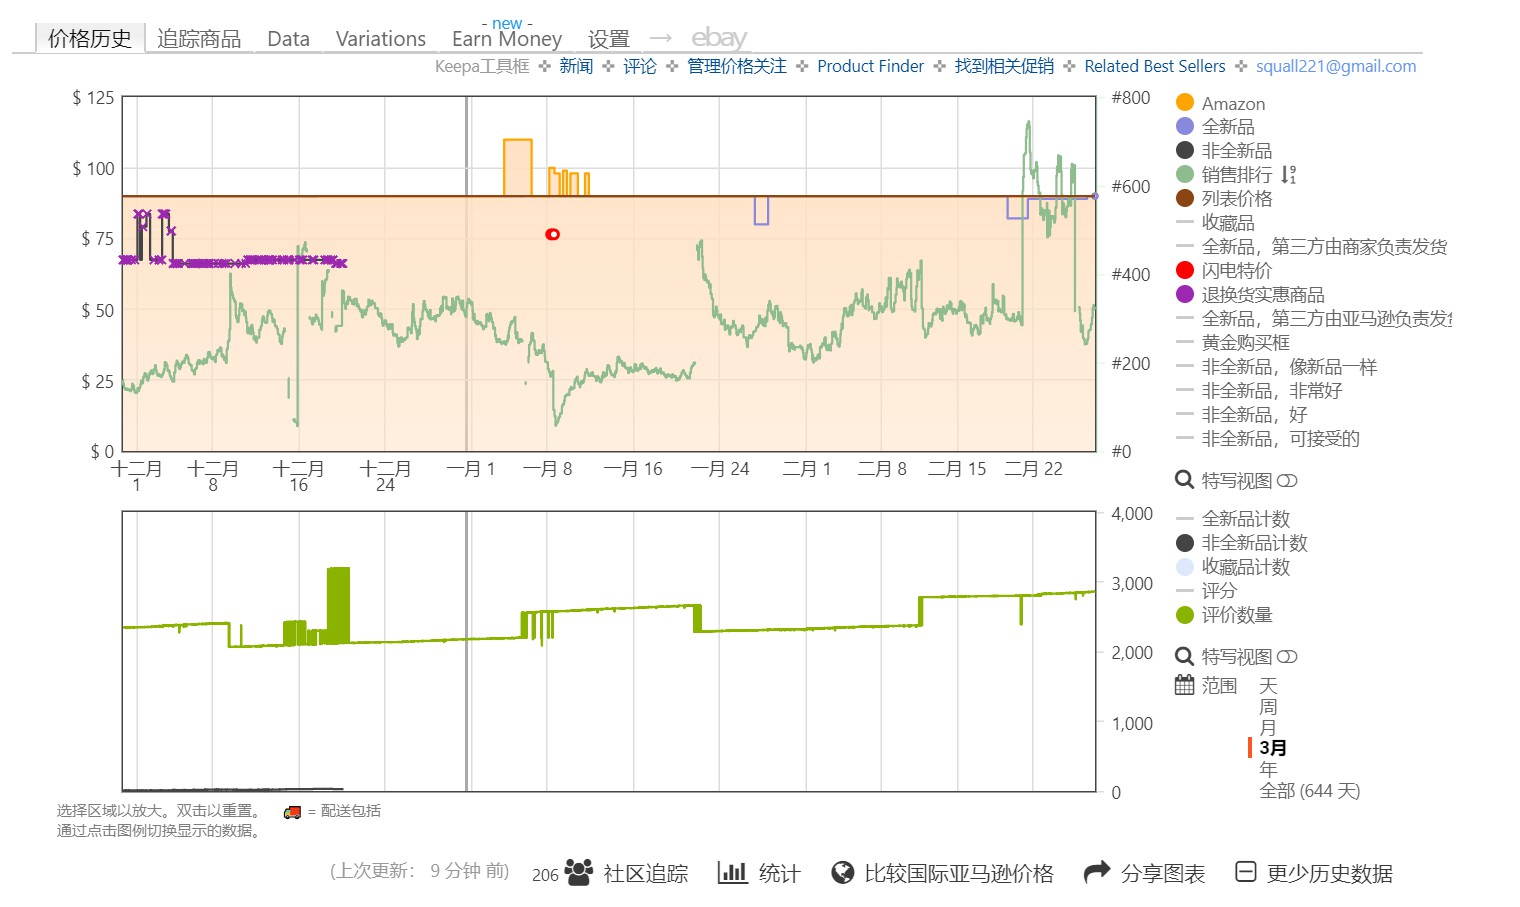The width and height of the screenshot is (1520, 907).
Task: Enable 全新品计数 count line
Action: (1185, 519)
